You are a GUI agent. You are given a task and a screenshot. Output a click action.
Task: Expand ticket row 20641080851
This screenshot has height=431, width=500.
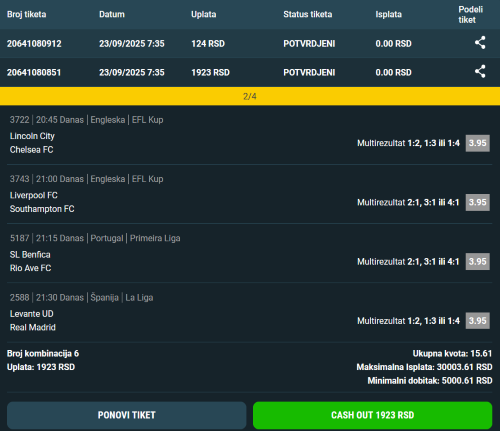coord(250,72)
